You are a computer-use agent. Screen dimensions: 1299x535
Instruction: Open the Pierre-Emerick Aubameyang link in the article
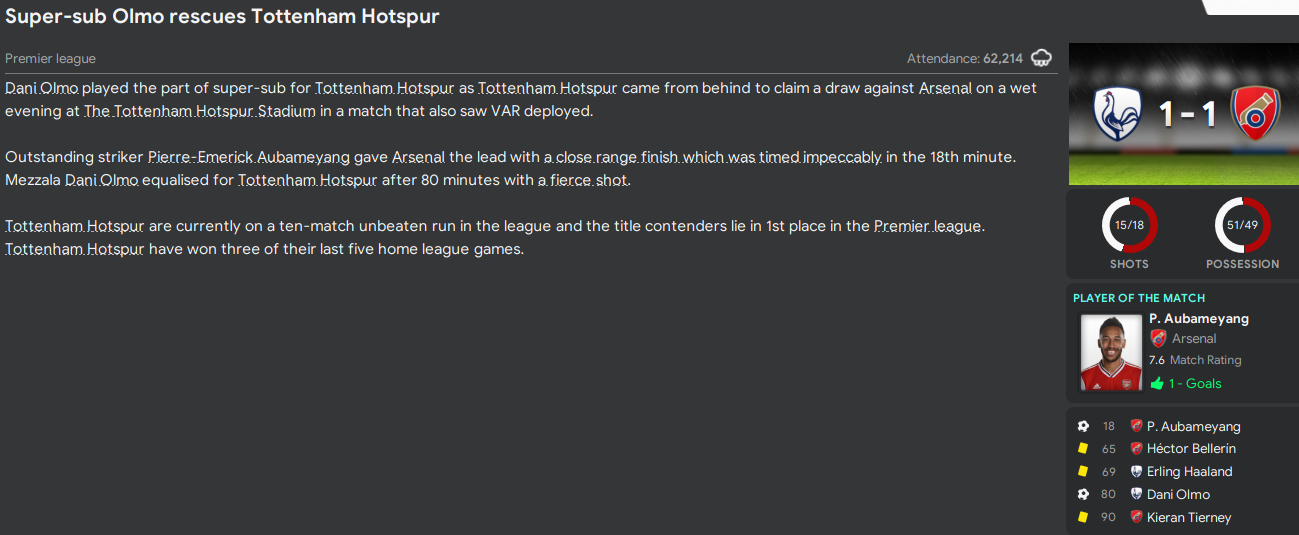pos(249,157)
